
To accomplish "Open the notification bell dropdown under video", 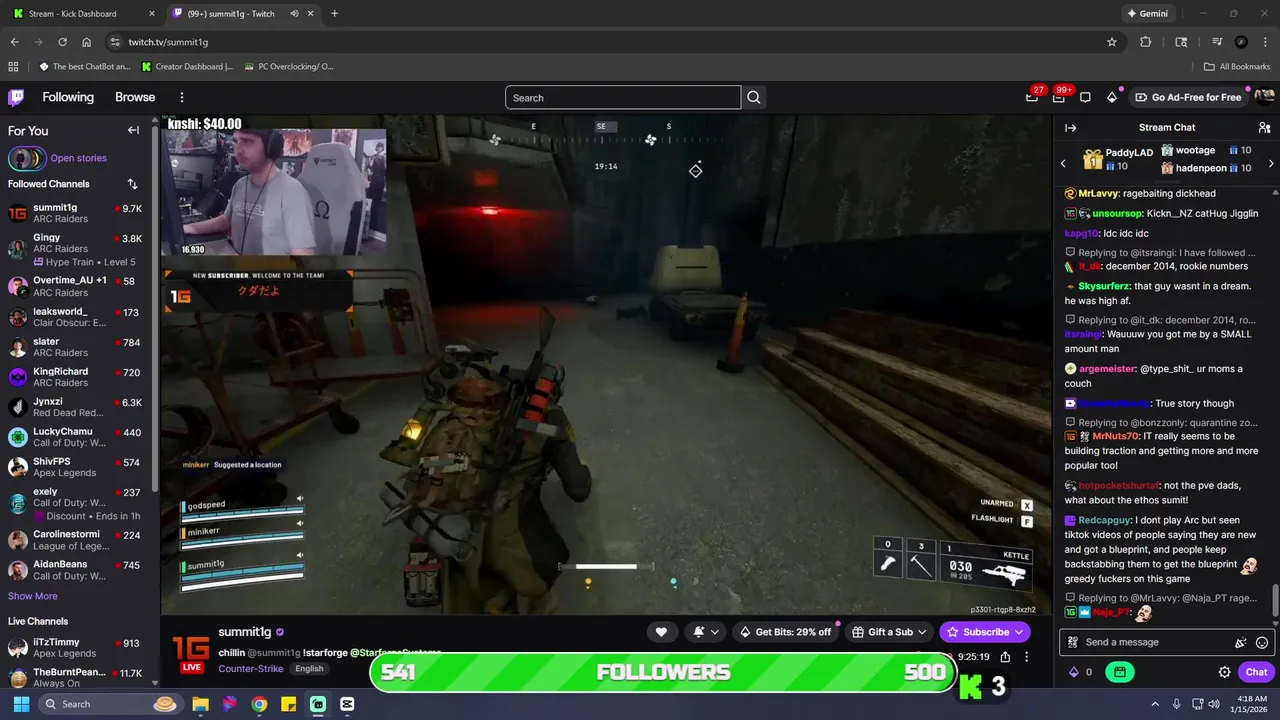I will click(704, 632).
